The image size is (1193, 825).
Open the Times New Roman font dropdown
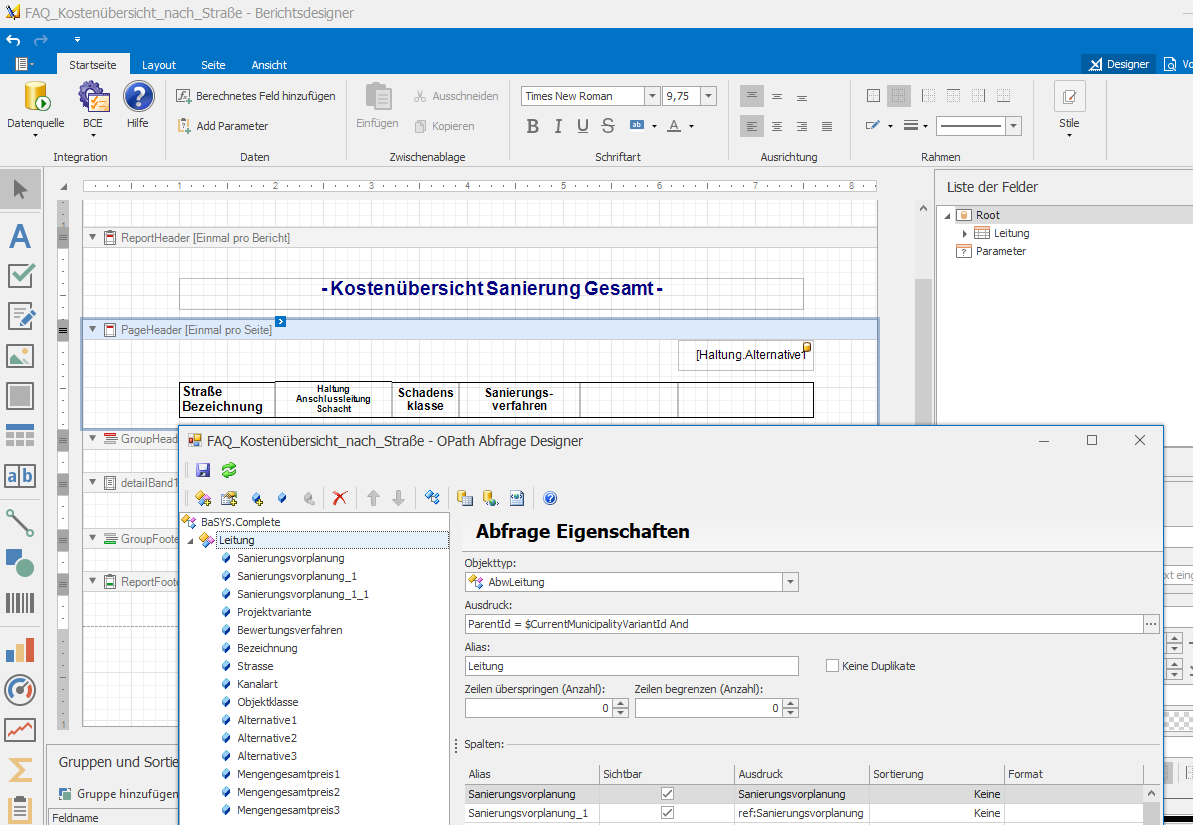[x=652, y=96]
